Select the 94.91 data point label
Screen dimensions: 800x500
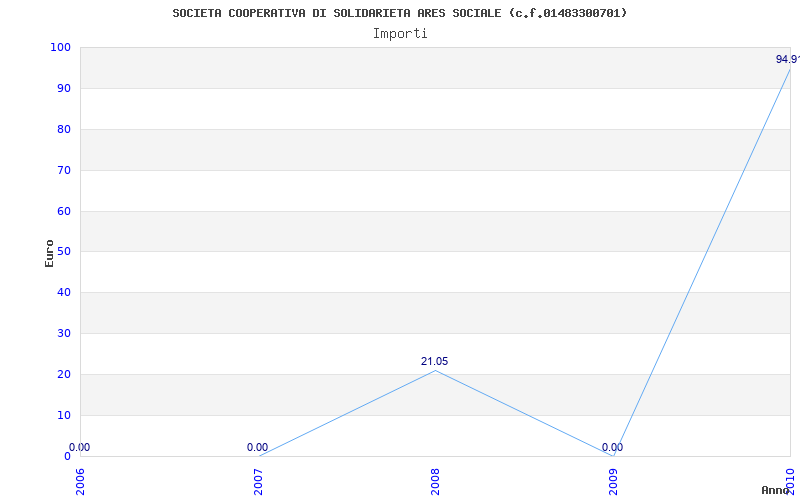[787, 59]
